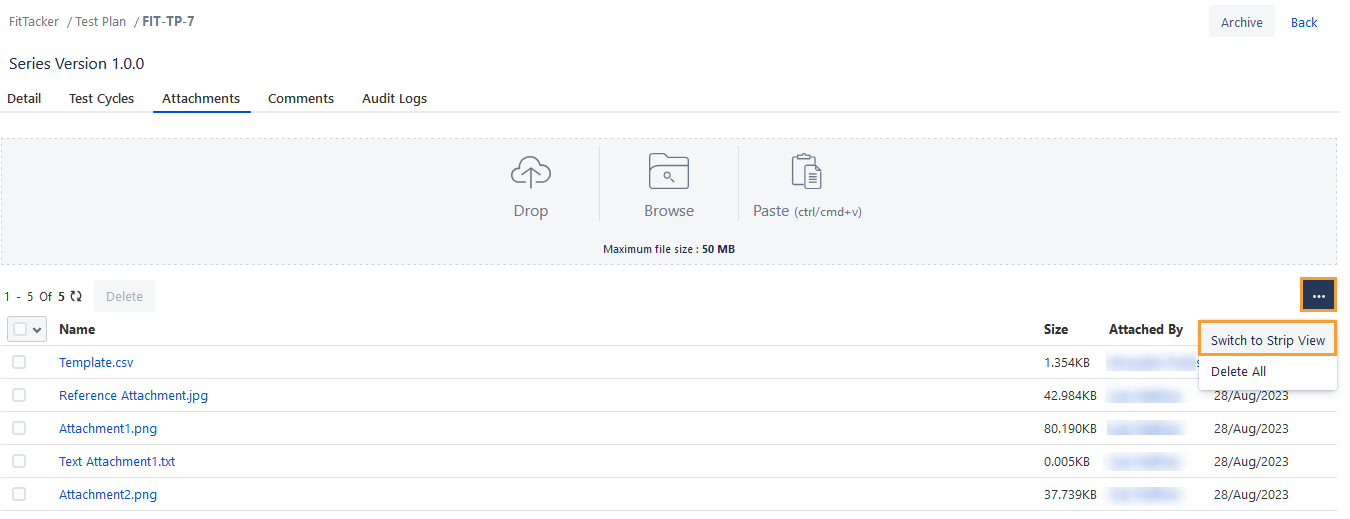Click the Maximum file size 50 MB note
This screenshot has height=519, width=1350.
[669, 249]
